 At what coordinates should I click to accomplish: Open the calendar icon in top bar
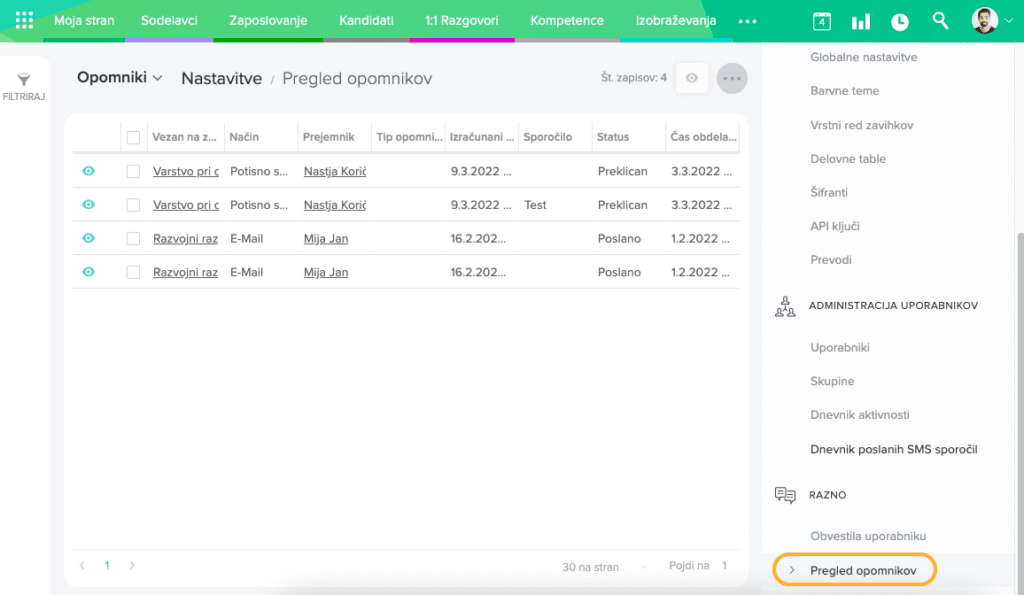[x=821, y=21]
